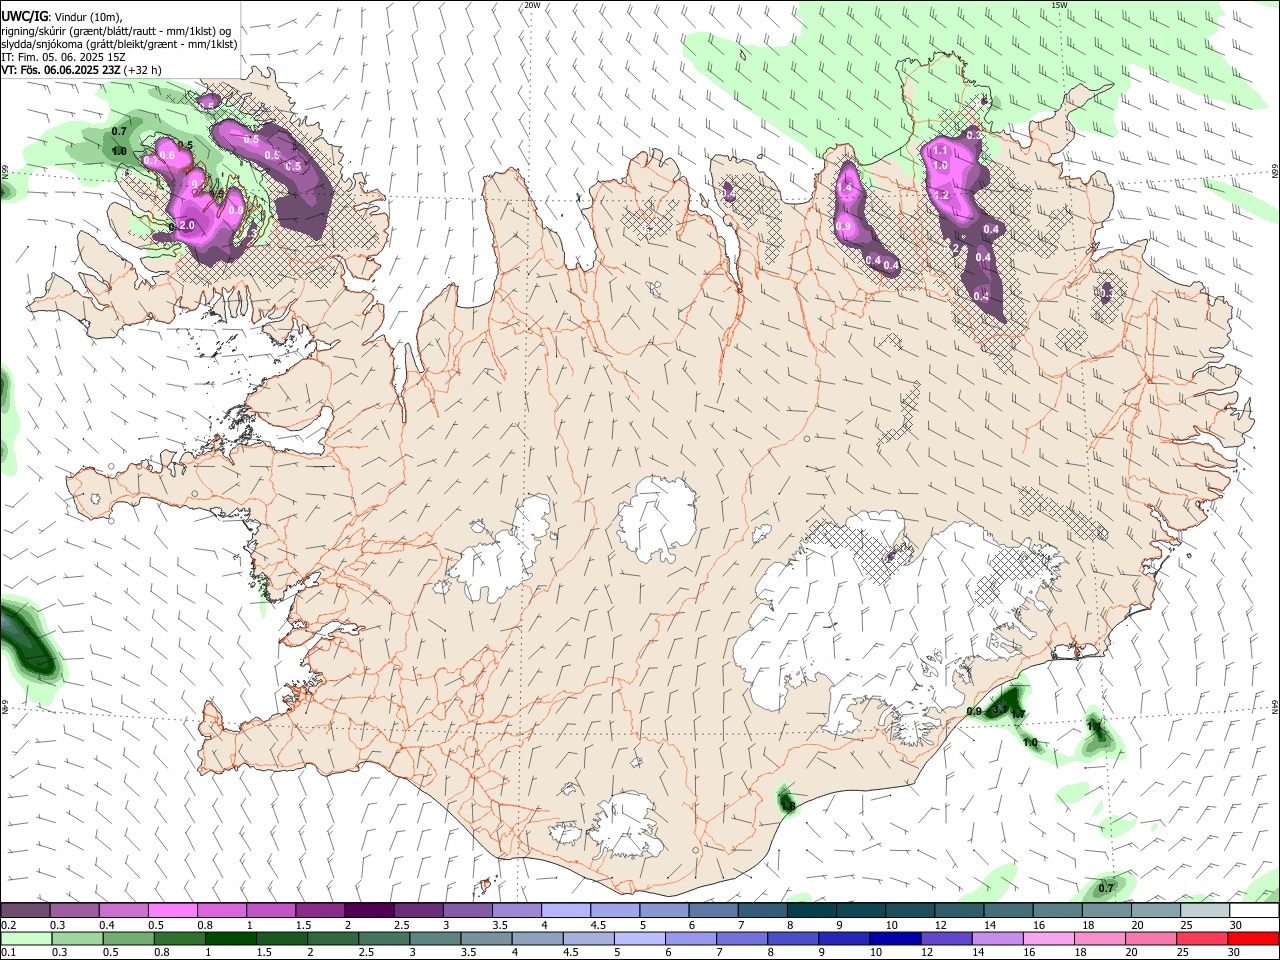The width and height of the screenshot is (1280, 960).
Task: Click the round Hofsjökull glacier in central Iceland
Action: (657, 518)
